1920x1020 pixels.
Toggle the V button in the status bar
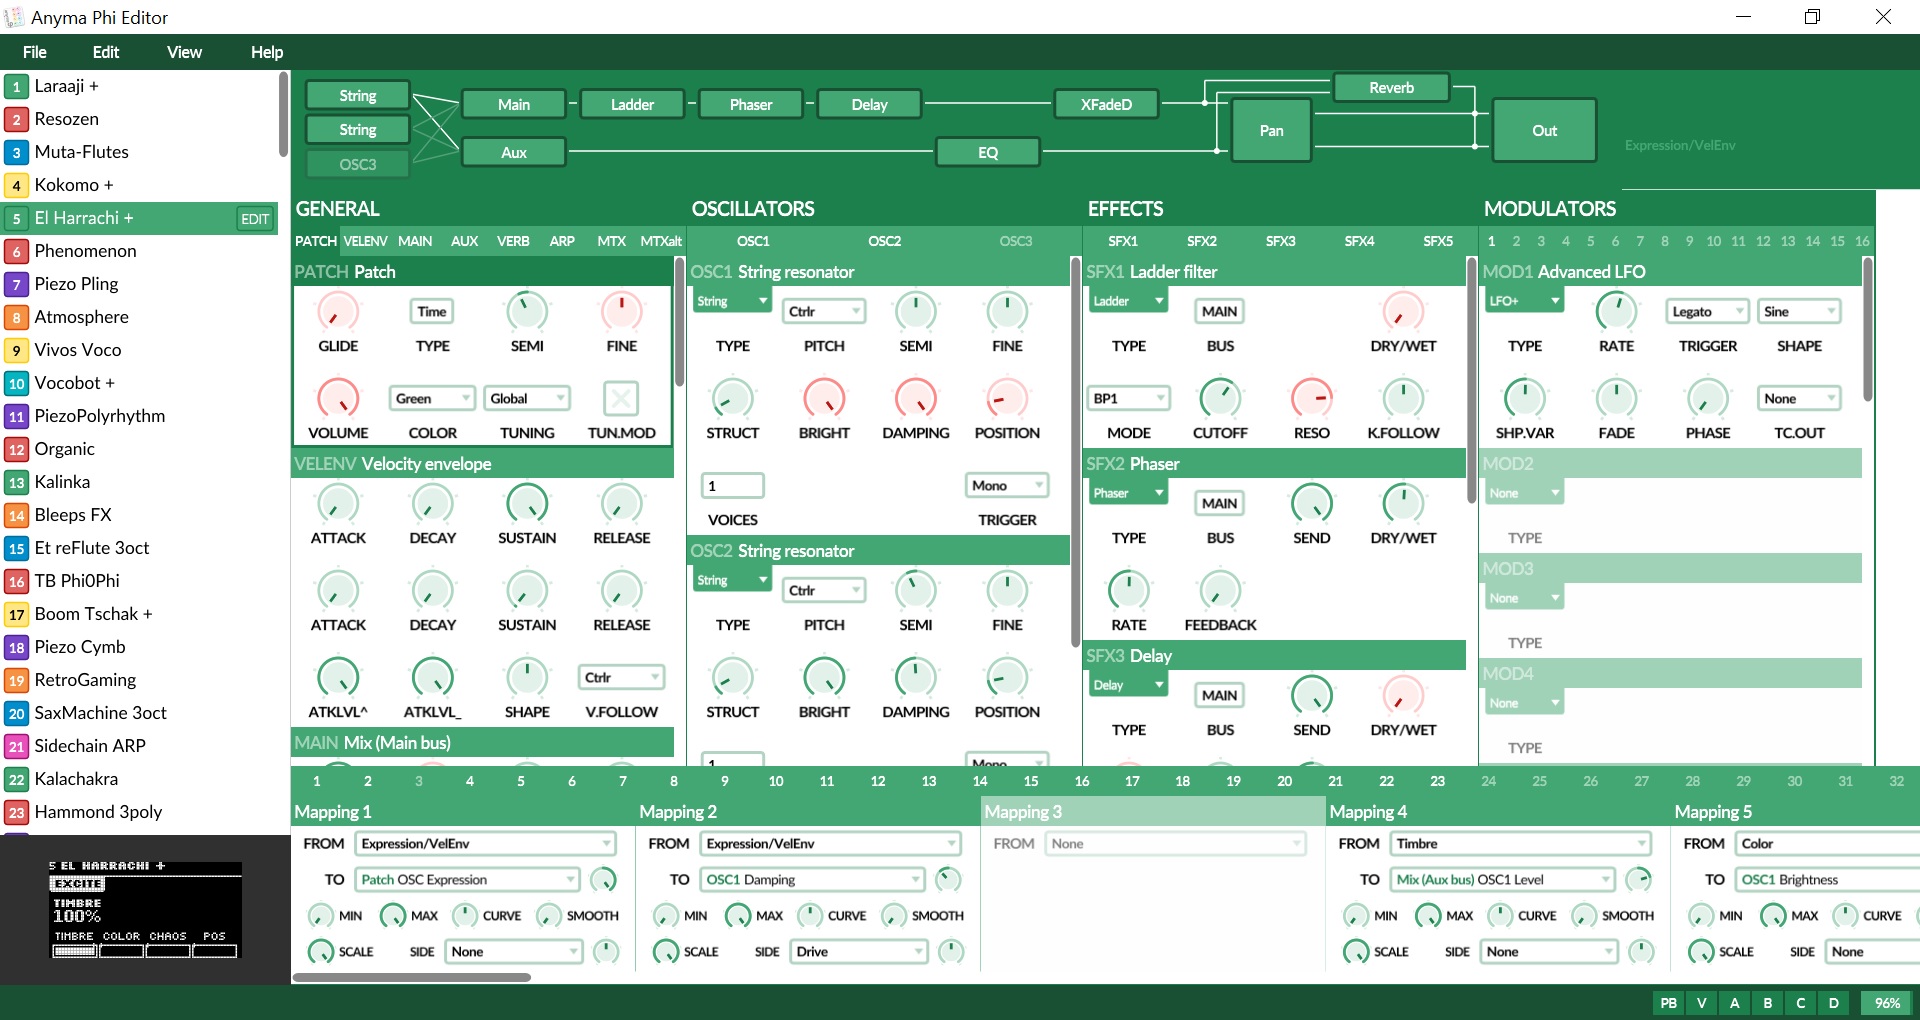click(1701, 1003)
